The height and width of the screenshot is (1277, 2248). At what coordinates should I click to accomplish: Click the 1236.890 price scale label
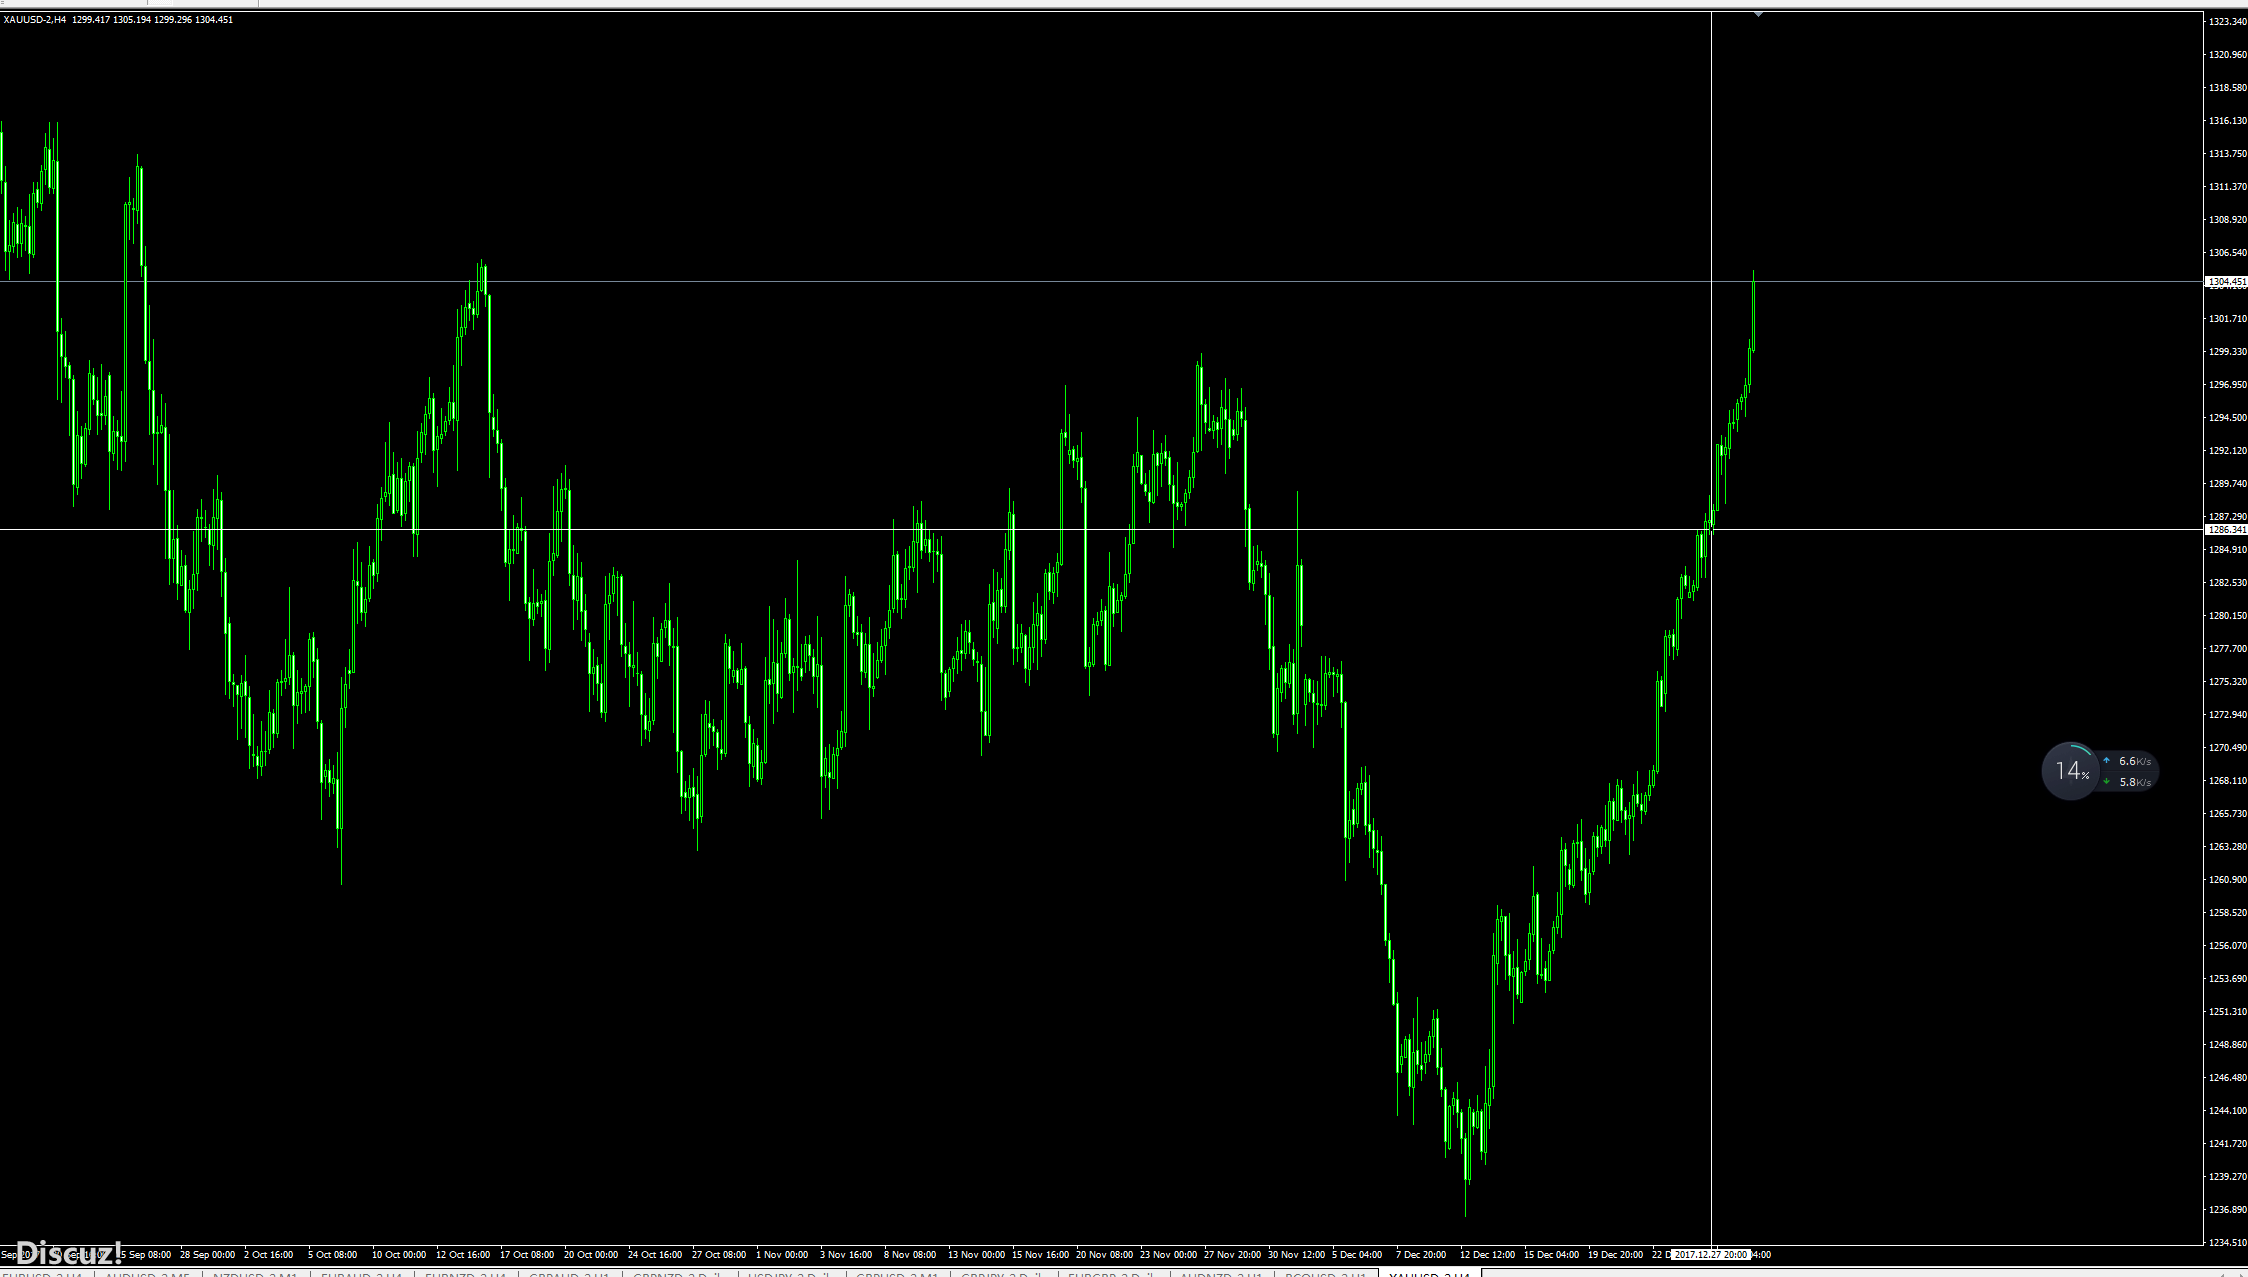point(2227,1210)
